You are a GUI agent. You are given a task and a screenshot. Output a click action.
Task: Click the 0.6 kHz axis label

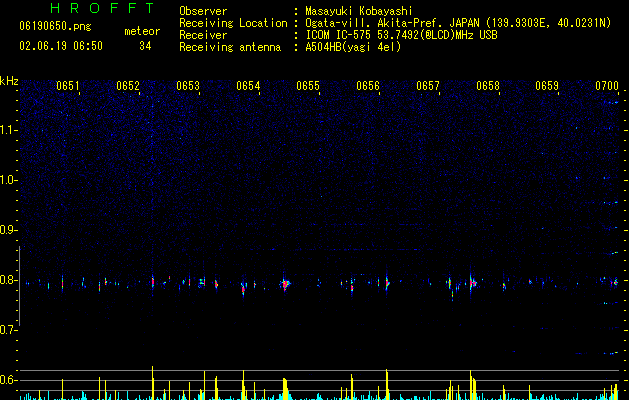(9, 380)
